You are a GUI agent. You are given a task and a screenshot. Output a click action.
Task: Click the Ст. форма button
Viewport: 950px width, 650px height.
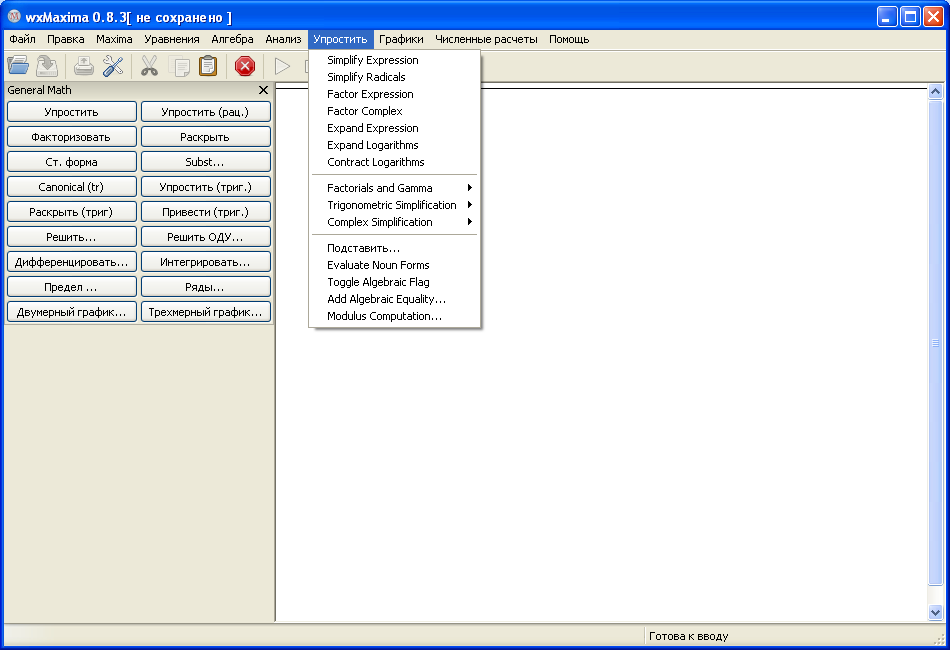point(71,162)
